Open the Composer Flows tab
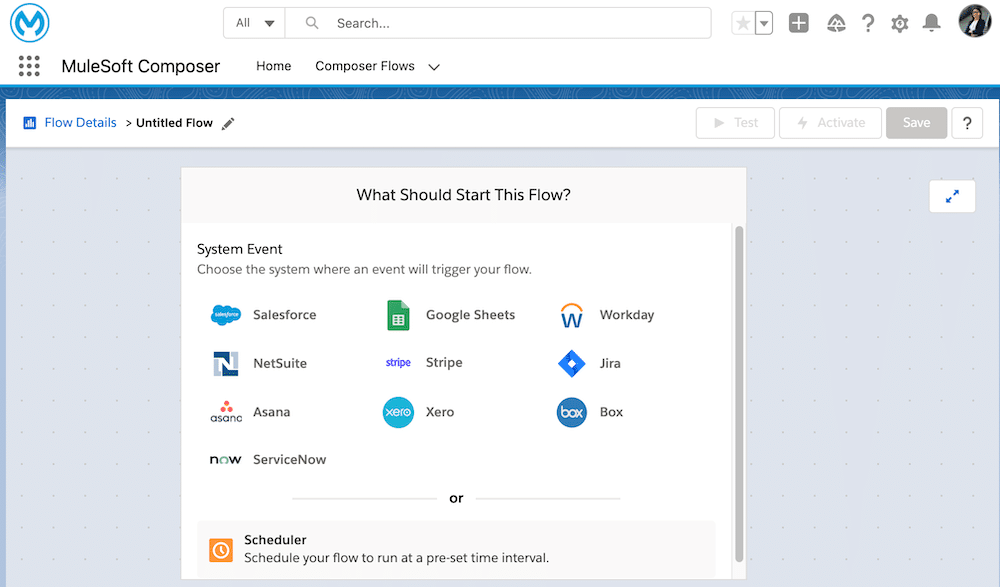 click(x=365, y=66)
